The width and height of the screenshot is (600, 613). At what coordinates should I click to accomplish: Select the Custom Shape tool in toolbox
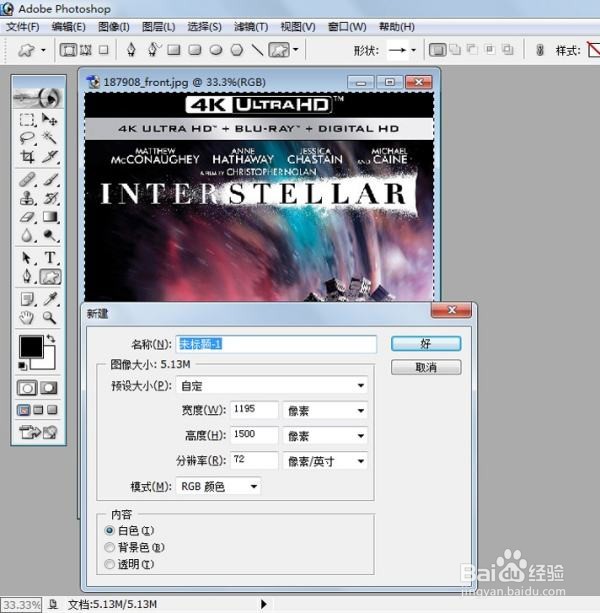click(50, 277)
